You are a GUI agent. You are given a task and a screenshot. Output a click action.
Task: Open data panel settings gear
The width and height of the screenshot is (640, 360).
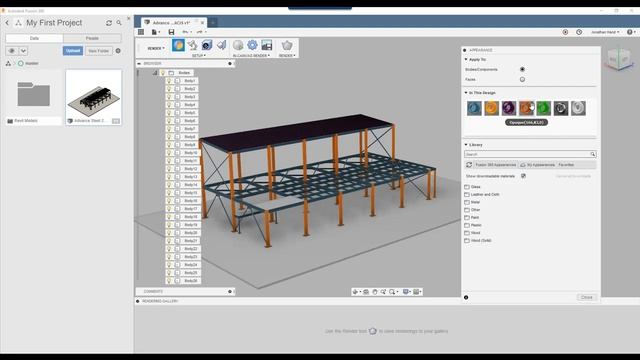[118, 51]
